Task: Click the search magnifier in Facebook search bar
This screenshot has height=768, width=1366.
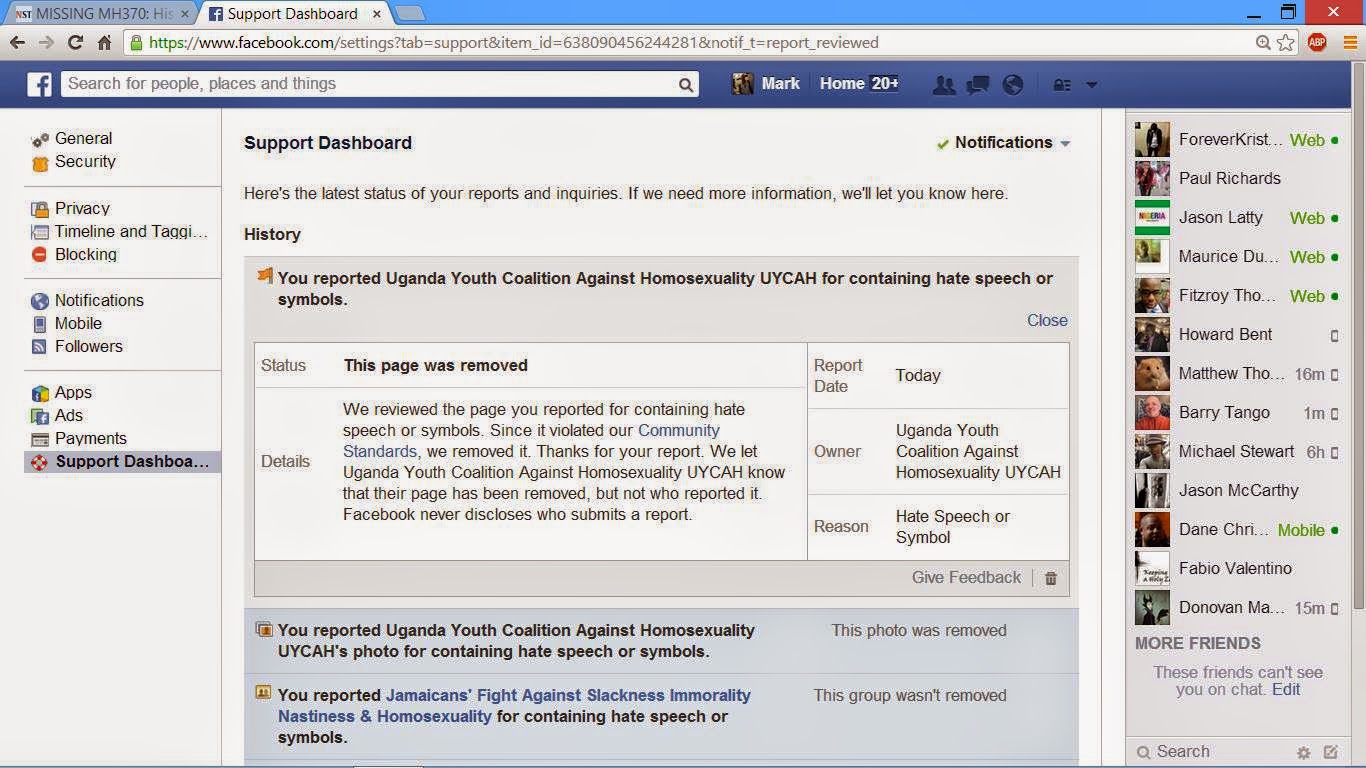Action: 686,85
